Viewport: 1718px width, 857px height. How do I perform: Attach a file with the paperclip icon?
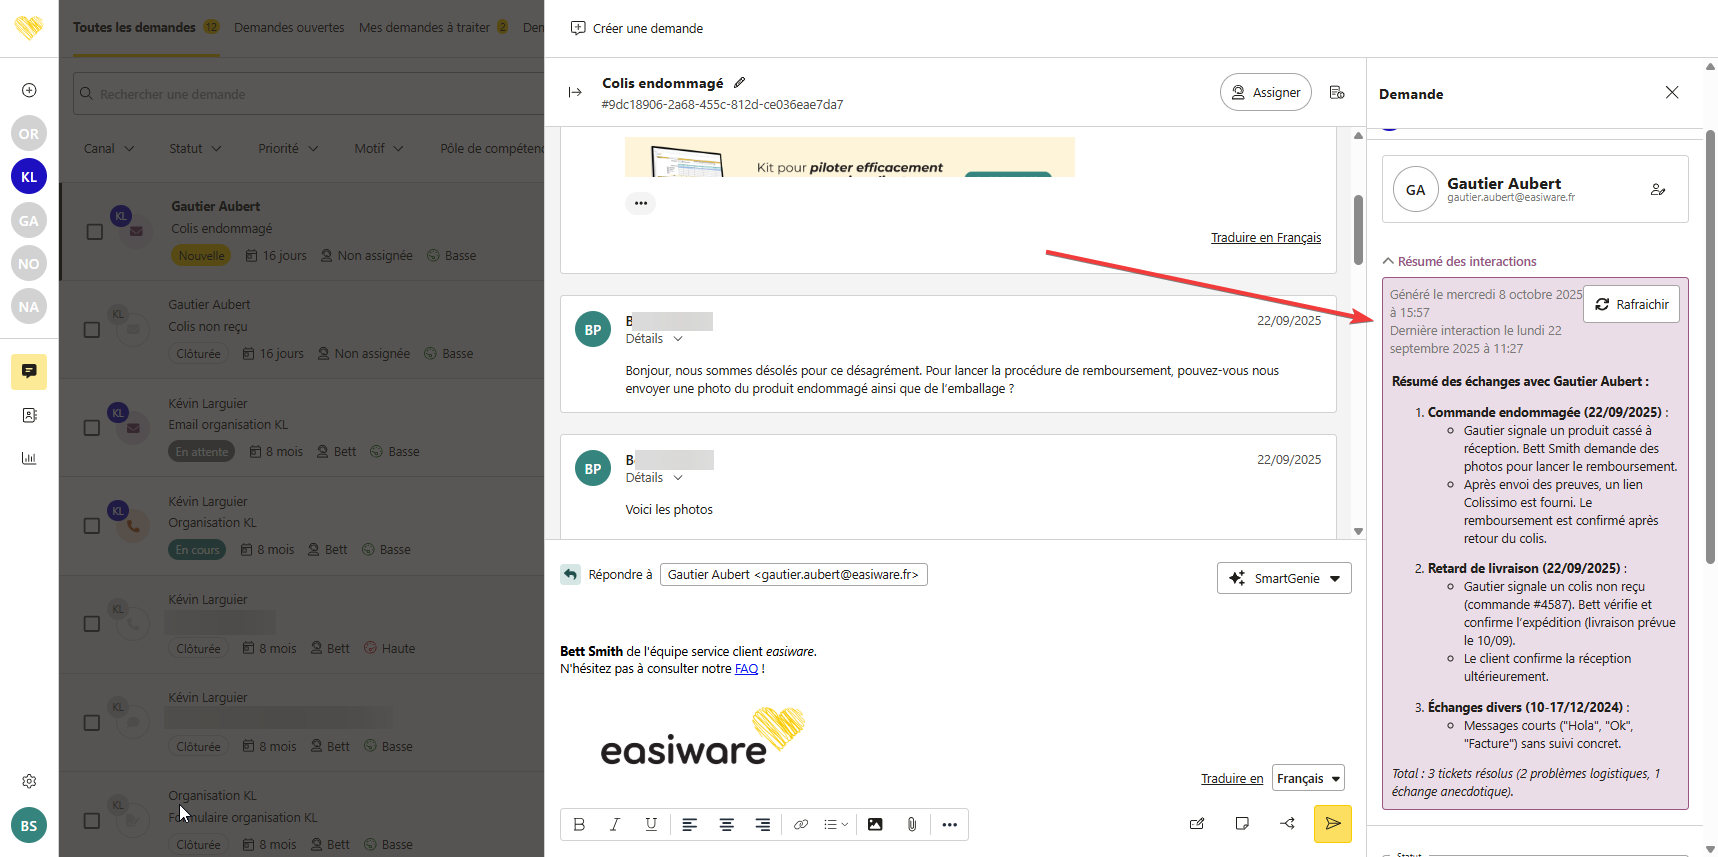point(912,825)
